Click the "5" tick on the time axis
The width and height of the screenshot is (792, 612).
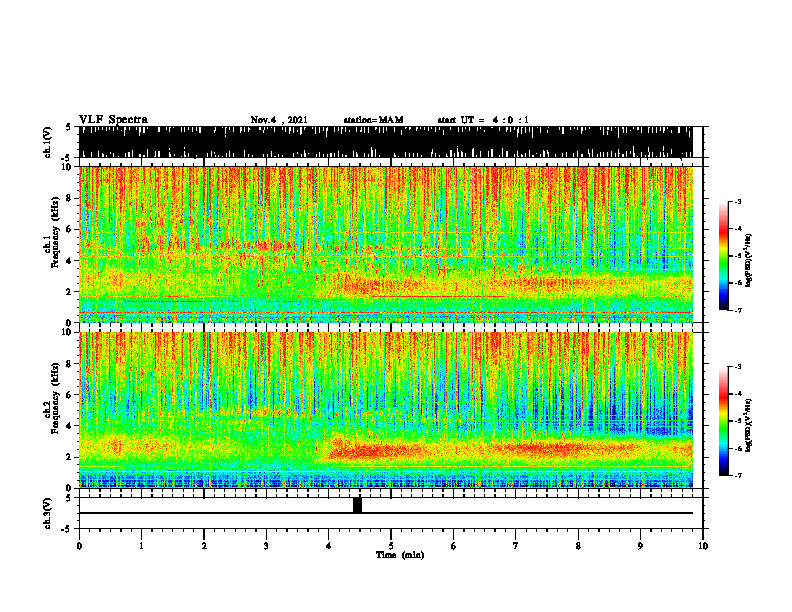391,546
